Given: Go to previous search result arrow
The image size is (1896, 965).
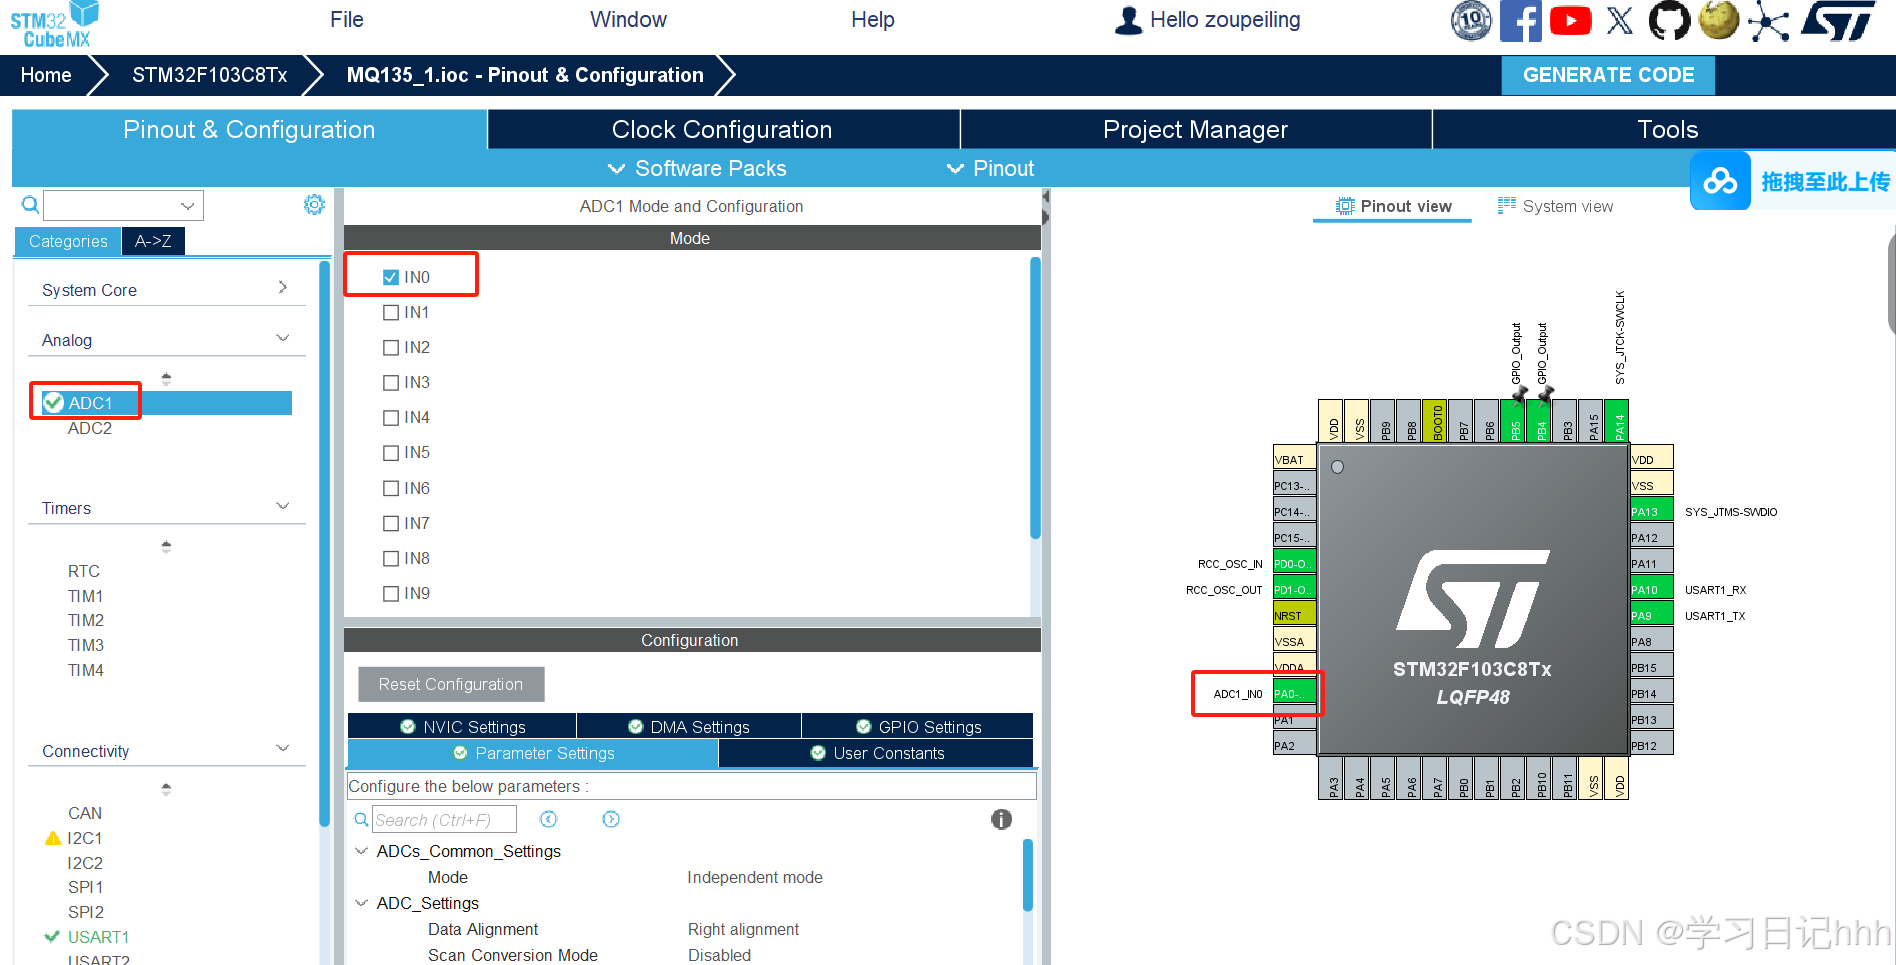Looking at the screenshot, I should pos(548,820).
